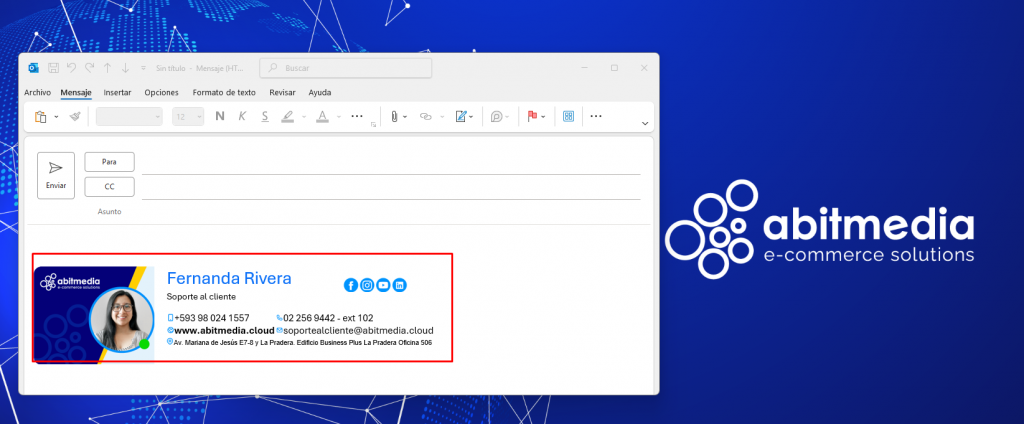Viewport: 1024px width, 424px height.
Task: Open the font size dropdown
Action: [x=188, y=116]
